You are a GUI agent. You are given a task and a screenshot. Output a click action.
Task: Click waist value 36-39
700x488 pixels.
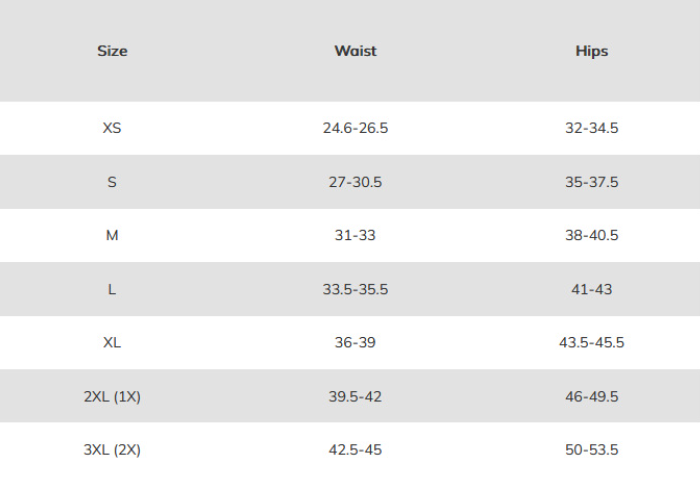pos(355,342)
